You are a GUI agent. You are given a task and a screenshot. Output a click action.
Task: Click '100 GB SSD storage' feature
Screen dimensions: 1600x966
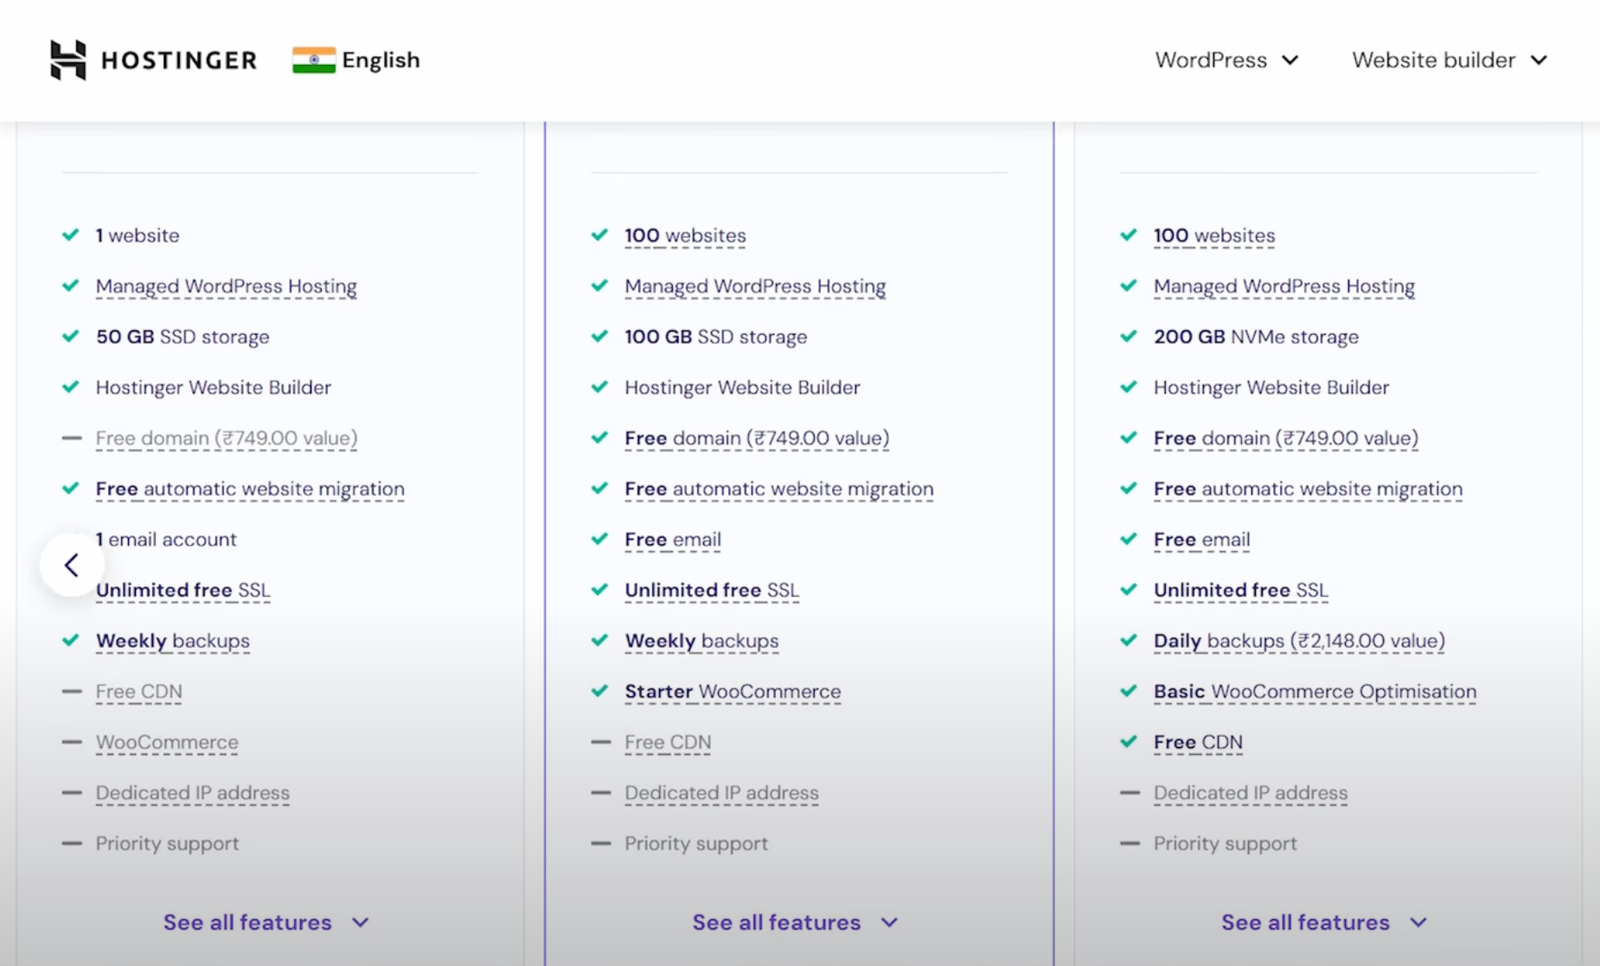pyautogui.click(x=716, y=337)
